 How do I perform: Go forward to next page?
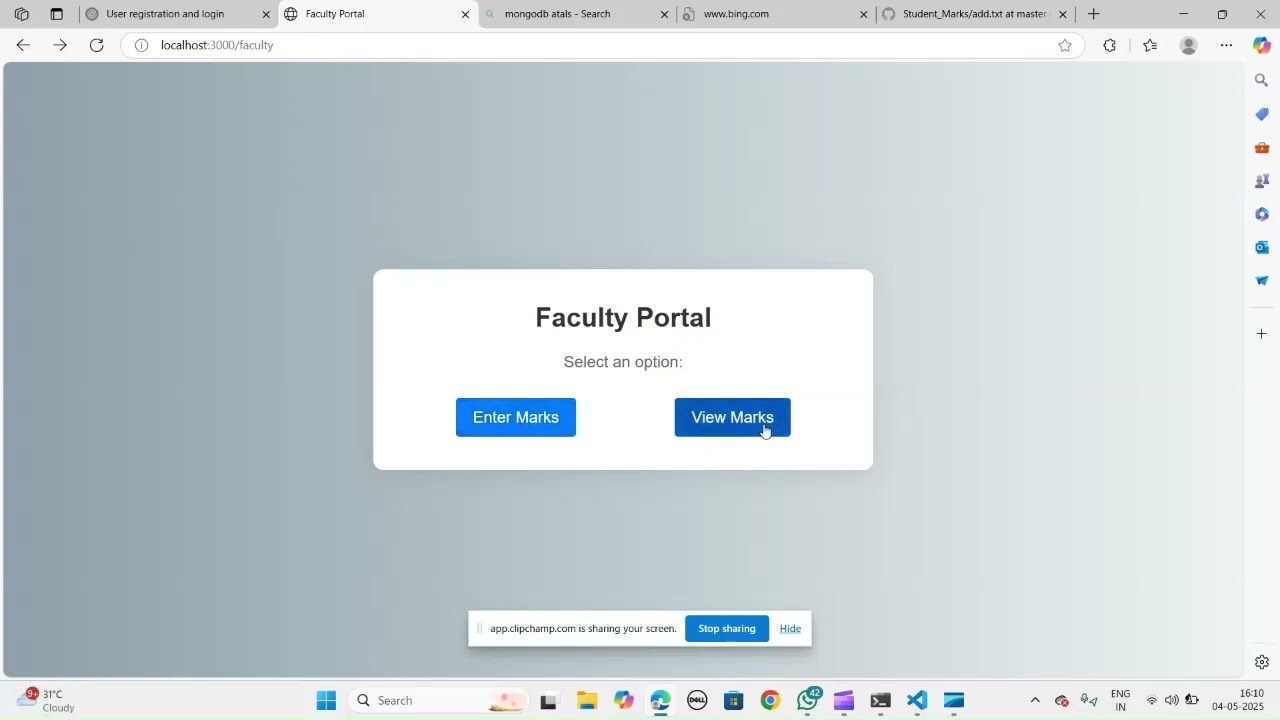pyautogui.click(x=60, y=45)
